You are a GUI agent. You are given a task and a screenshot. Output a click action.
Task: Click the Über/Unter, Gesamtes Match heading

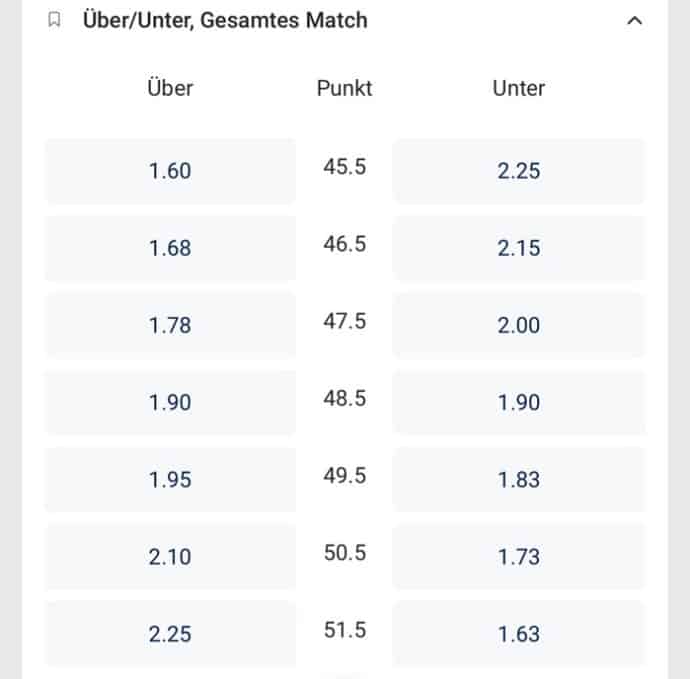(x=225, y=20)
